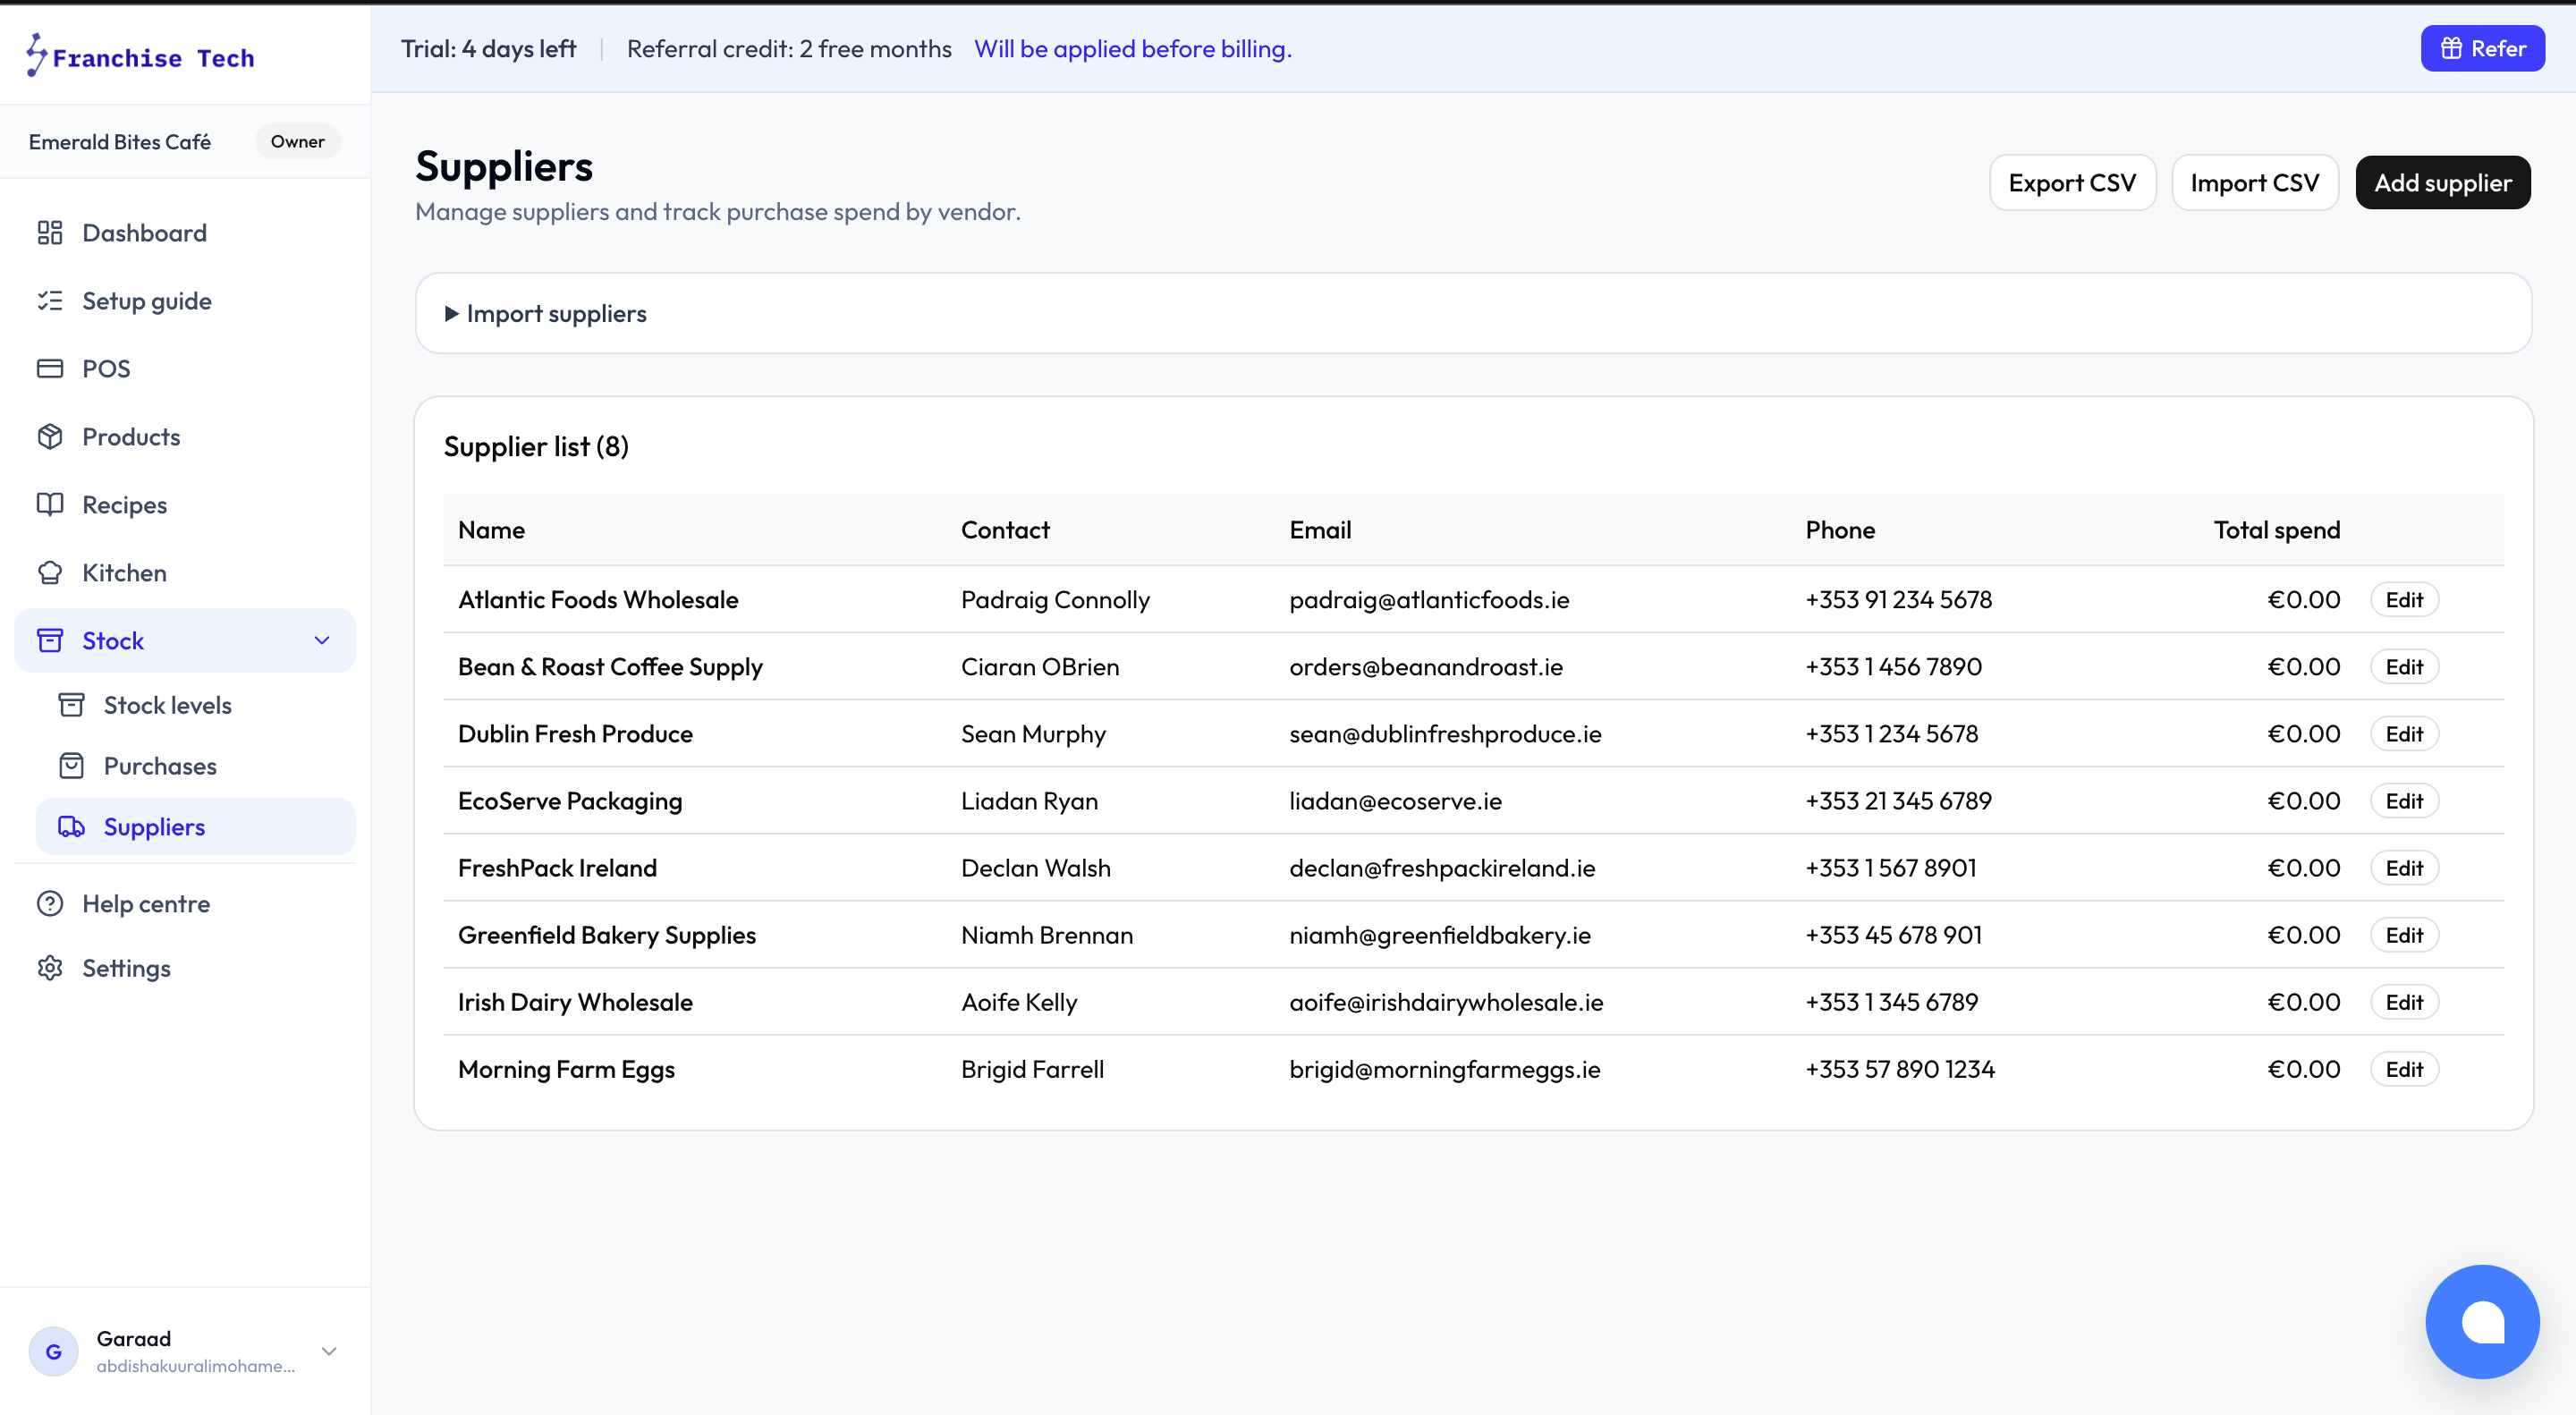2576x1415 pixels.
Task: Expand the Import suppliers section
Action: pyautogui.click(x=546, y=314)
